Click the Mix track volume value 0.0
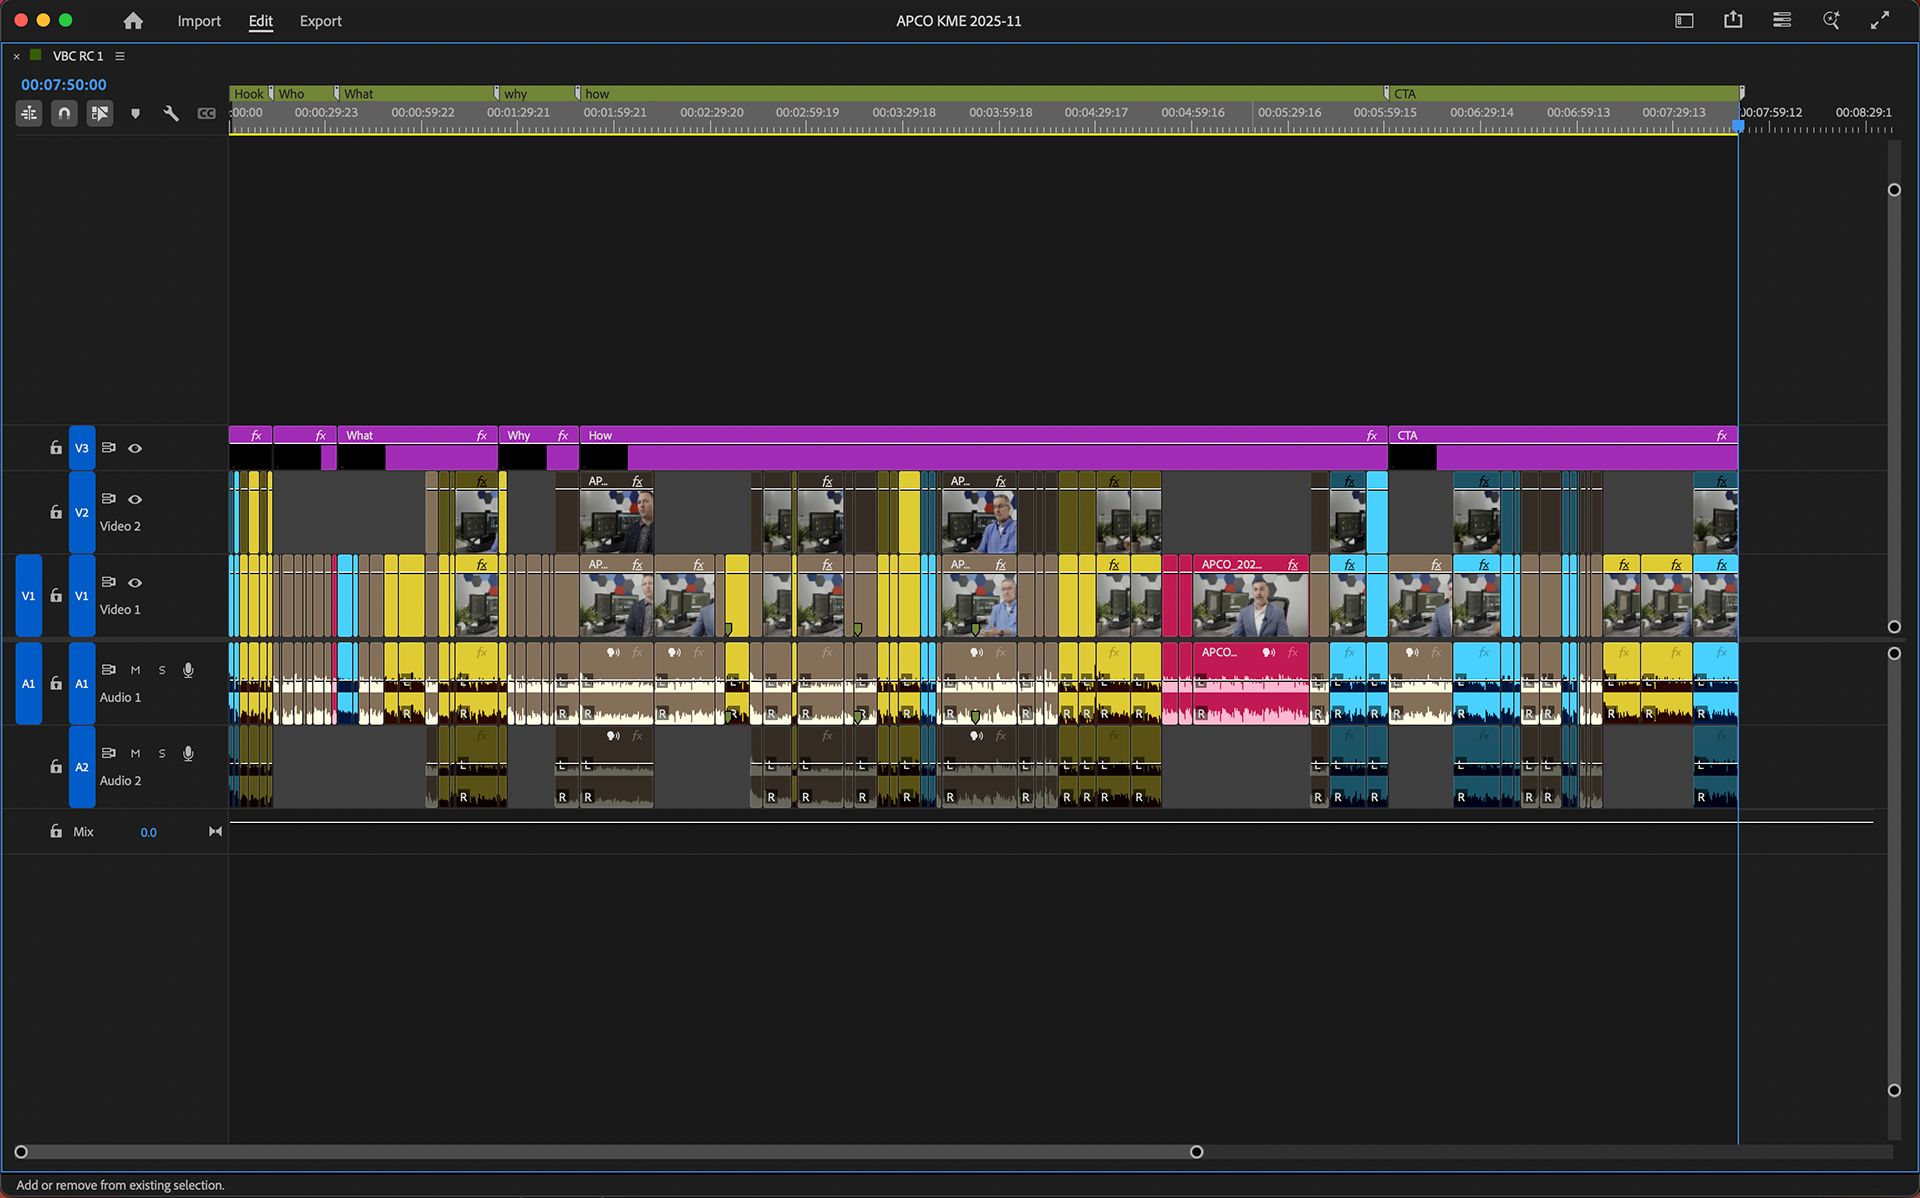This screenshot has width=1920, height=1198. [x=148, y=831]
